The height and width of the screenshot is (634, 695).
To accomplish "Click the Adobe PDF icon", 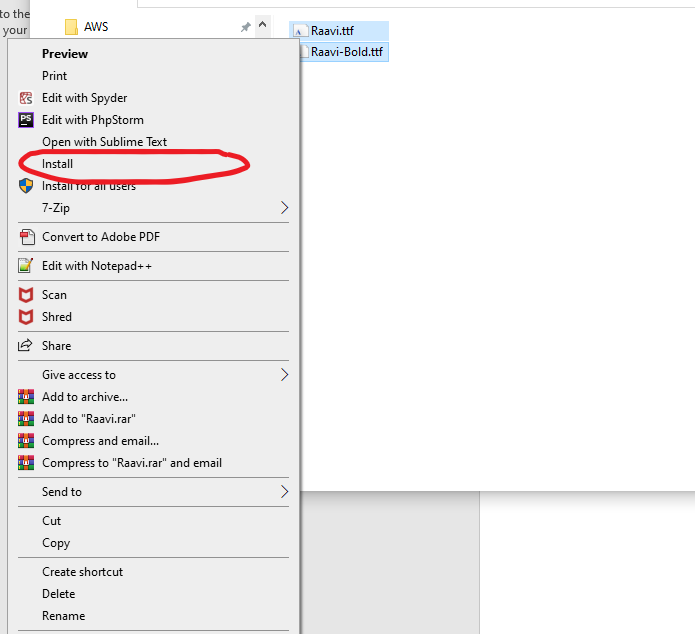I will click(27, 237).
